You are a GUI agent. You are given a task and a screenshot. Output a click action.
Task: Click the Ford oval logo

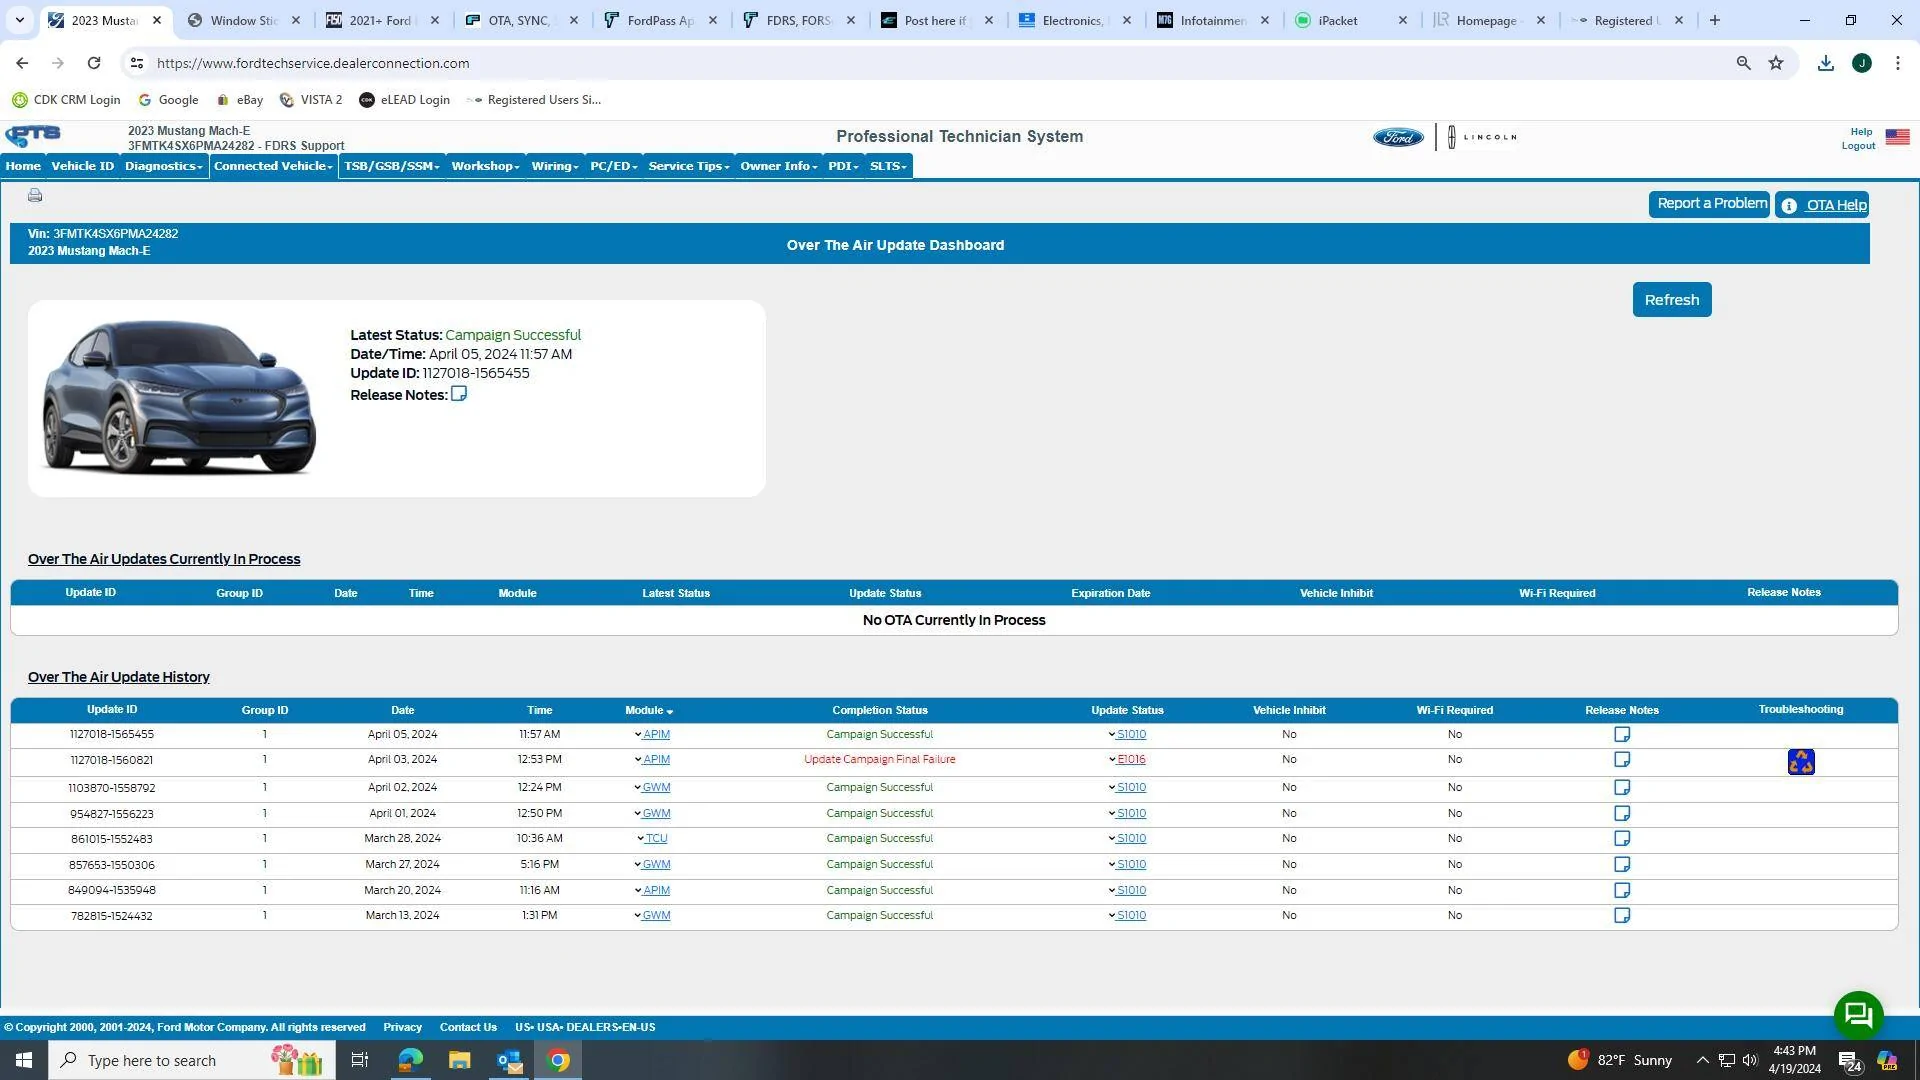click(1398, 137)
